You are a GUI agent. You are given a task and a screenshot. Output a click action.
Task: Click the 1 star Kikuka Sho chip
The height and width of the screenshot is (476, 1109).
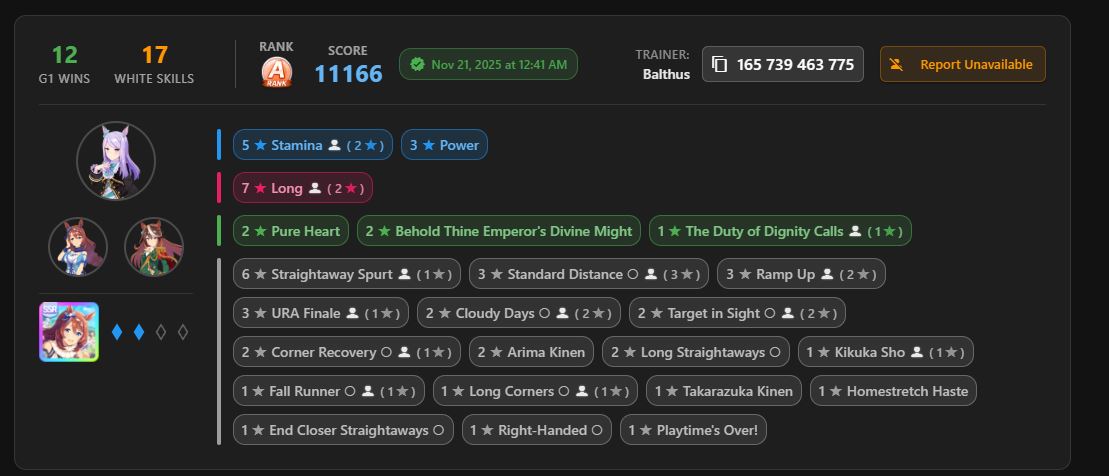pos(886,352)
